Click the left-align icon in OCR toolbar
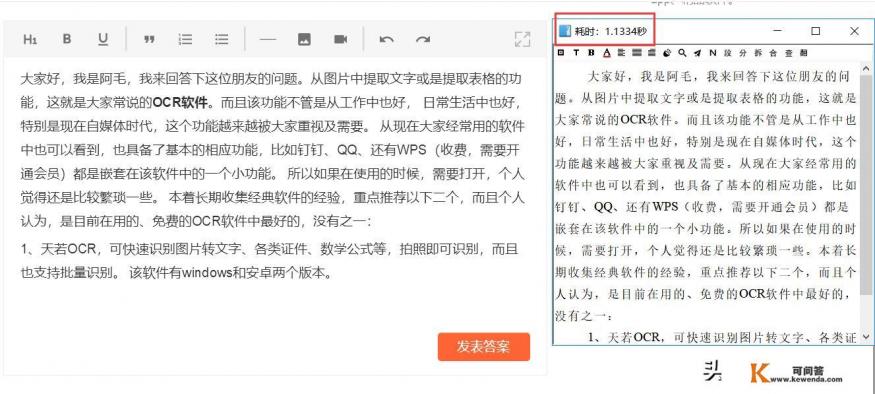This screenshot has height=394, width=875. pyautogui.click(x=622, y=52)
